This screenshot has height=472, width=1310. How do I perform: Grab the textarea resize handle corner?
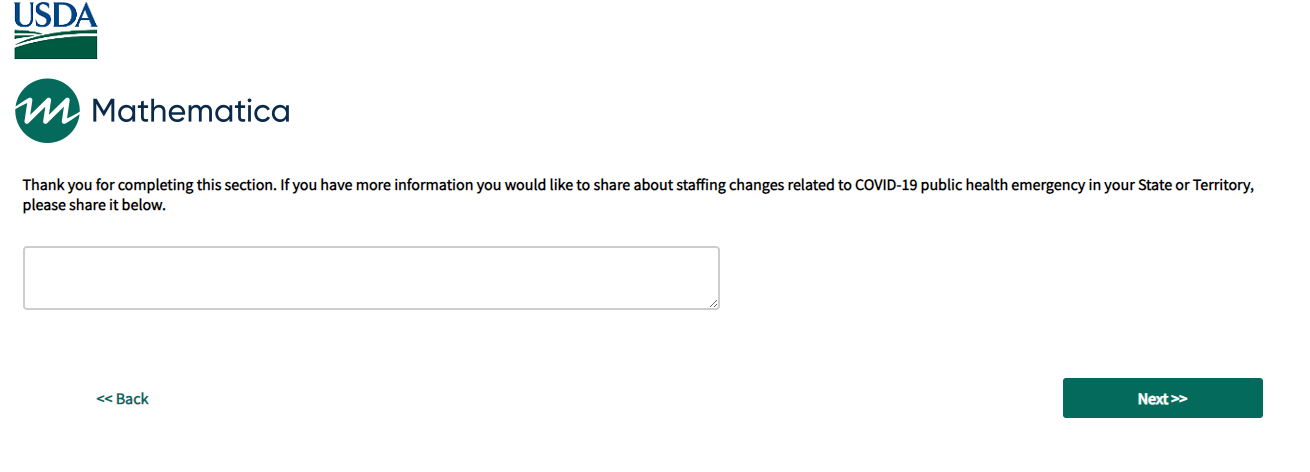[714, 304]
